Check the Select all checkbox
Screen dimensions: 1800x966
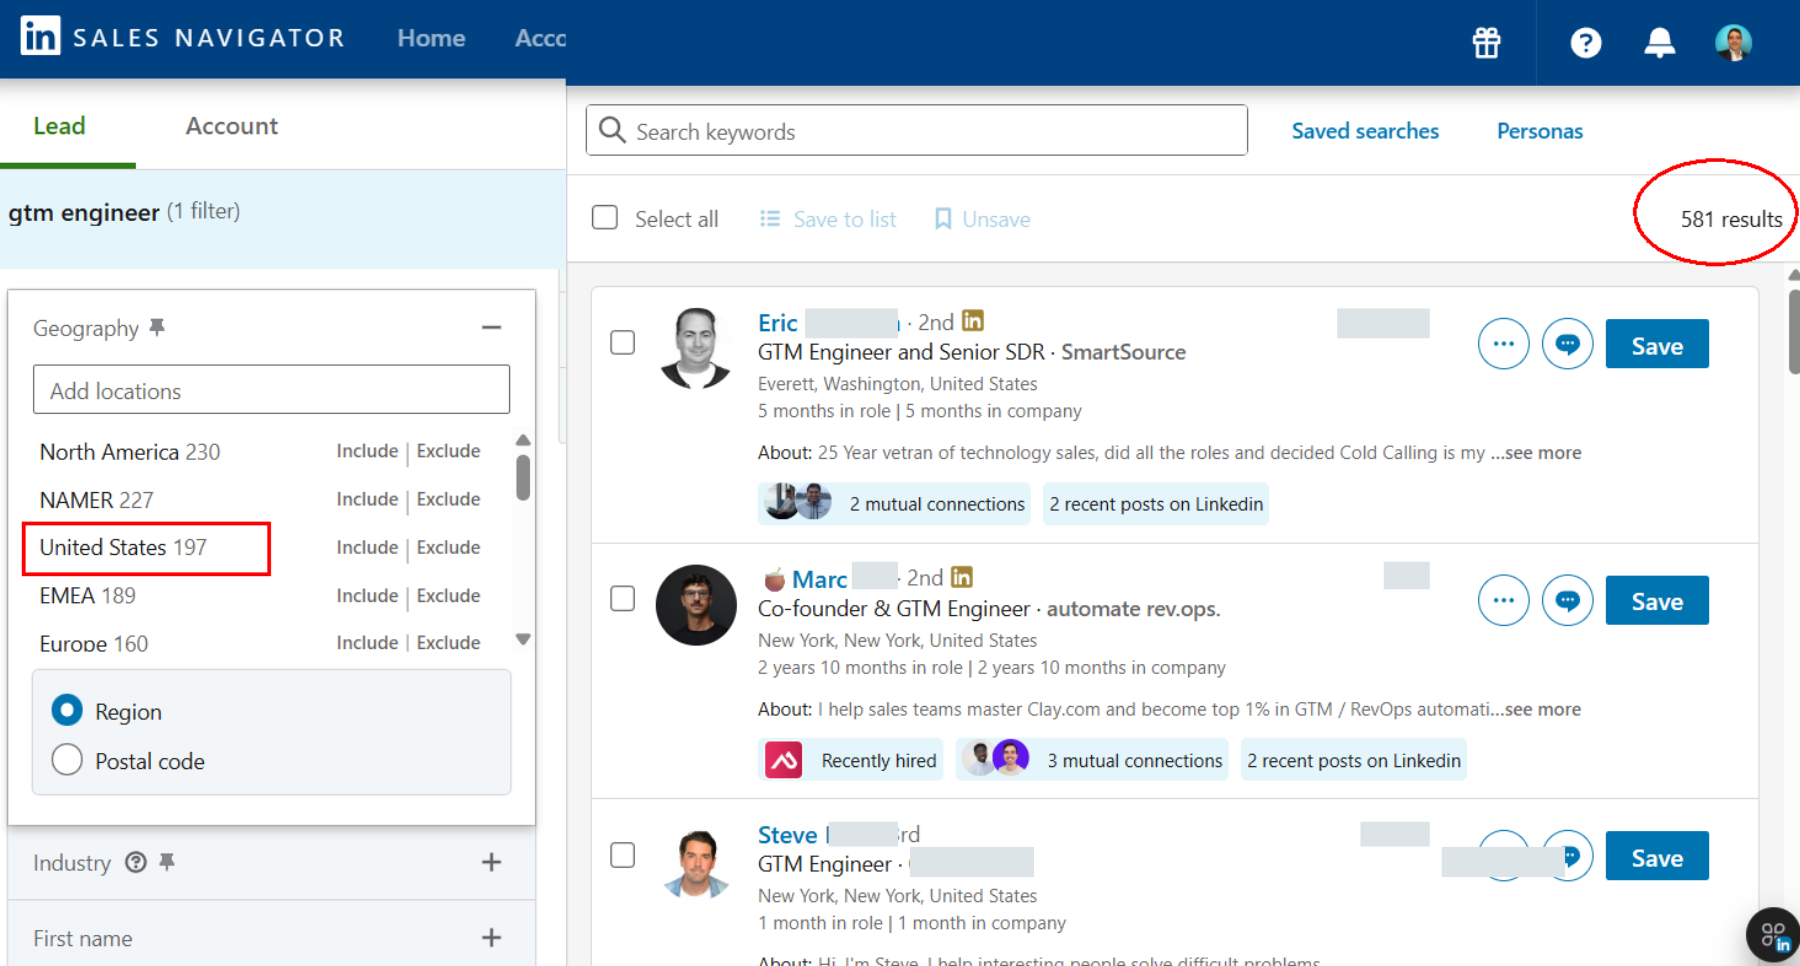click(x=605, y=218)
